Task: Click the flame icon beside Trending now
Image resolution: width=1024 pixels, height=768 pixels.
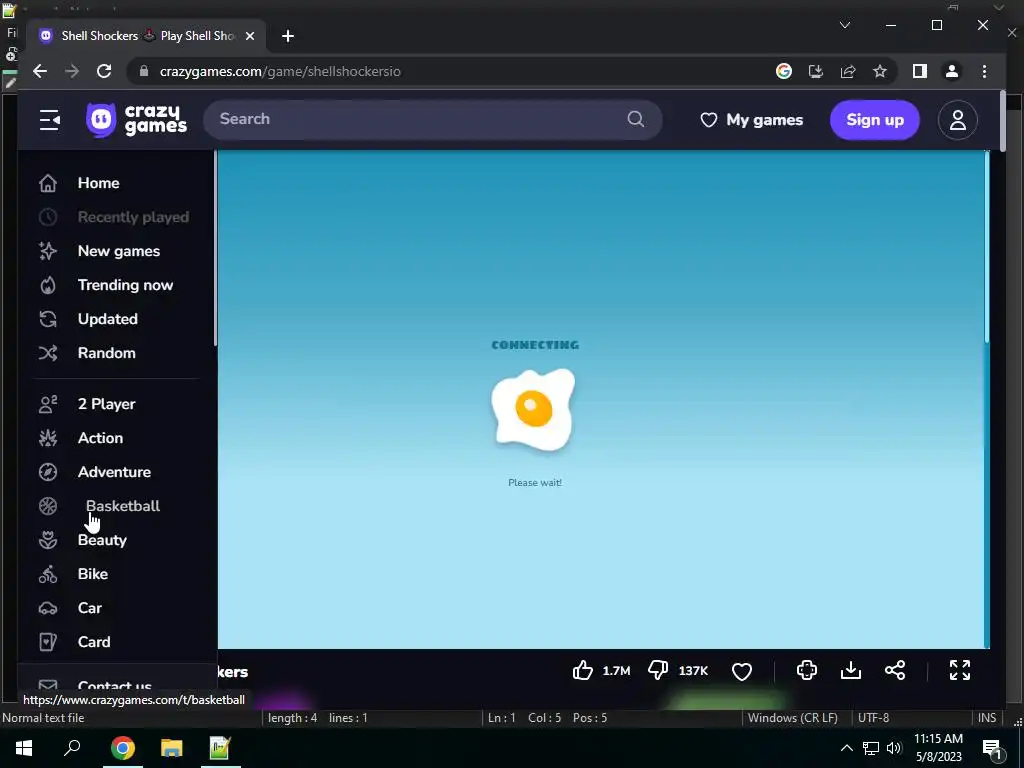Action: 48,285
